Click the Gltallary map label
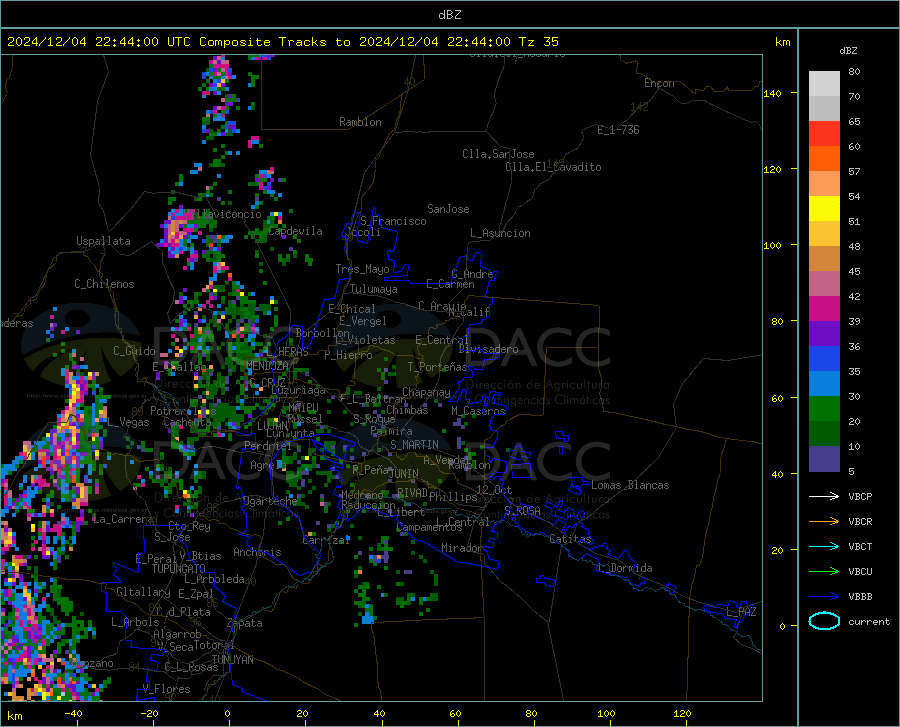The width and height of the screenshot is (900, 727). [143, 592]
